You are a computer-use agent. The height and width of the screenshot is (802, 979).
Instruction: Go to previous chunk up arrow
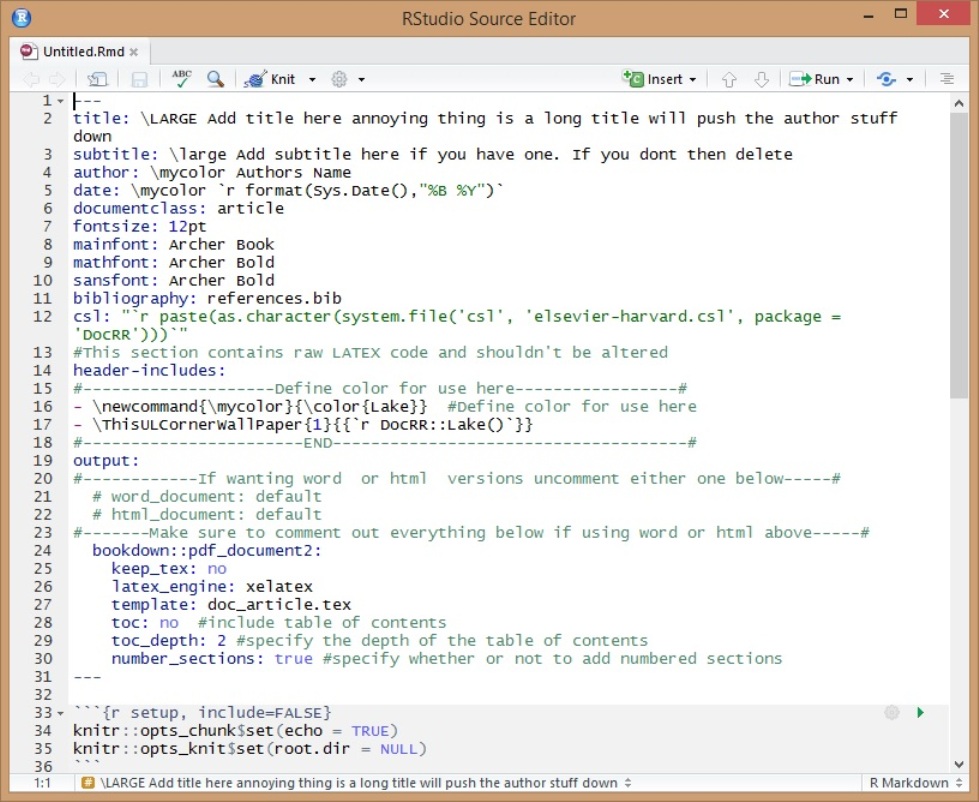(729, 79)
